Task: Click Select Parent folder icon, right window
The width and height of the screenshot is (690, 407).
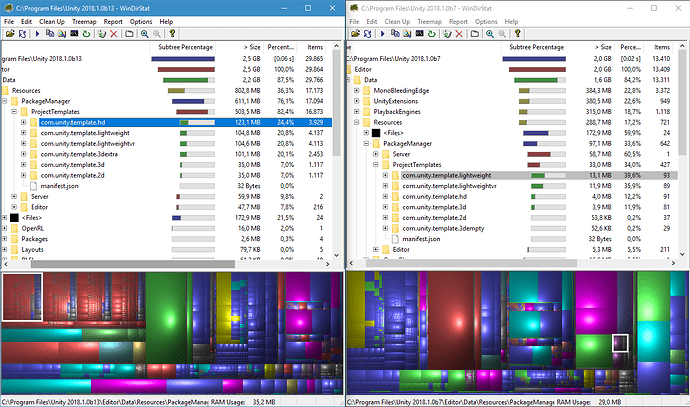Action: [x=474, y=33]
